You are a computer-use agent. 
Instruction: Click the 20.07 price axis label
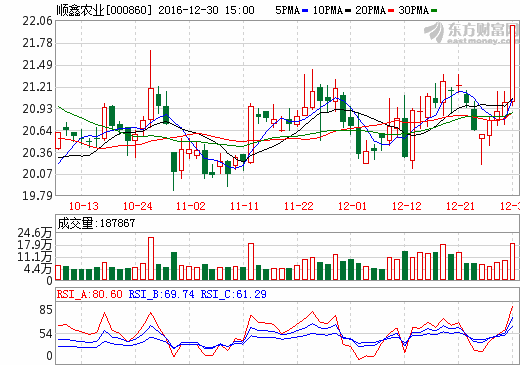coord(38,173)
